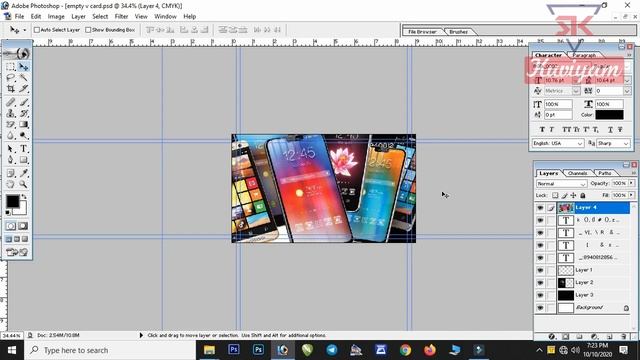The width and height of the screenshot is (640, 360).
Task: Enable Quick Mask mode
Action: pos(23,226)
